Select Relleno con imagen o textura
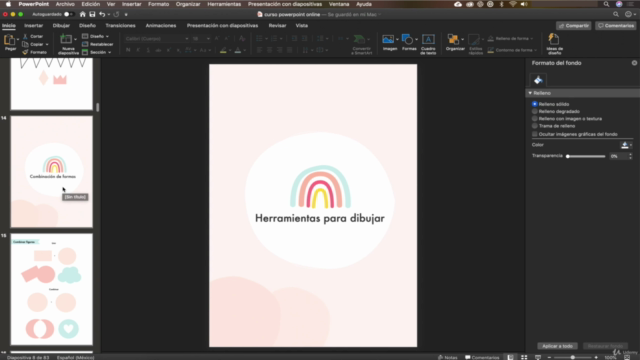The width and height of the screenshot is (640, 360). (534, 119)
